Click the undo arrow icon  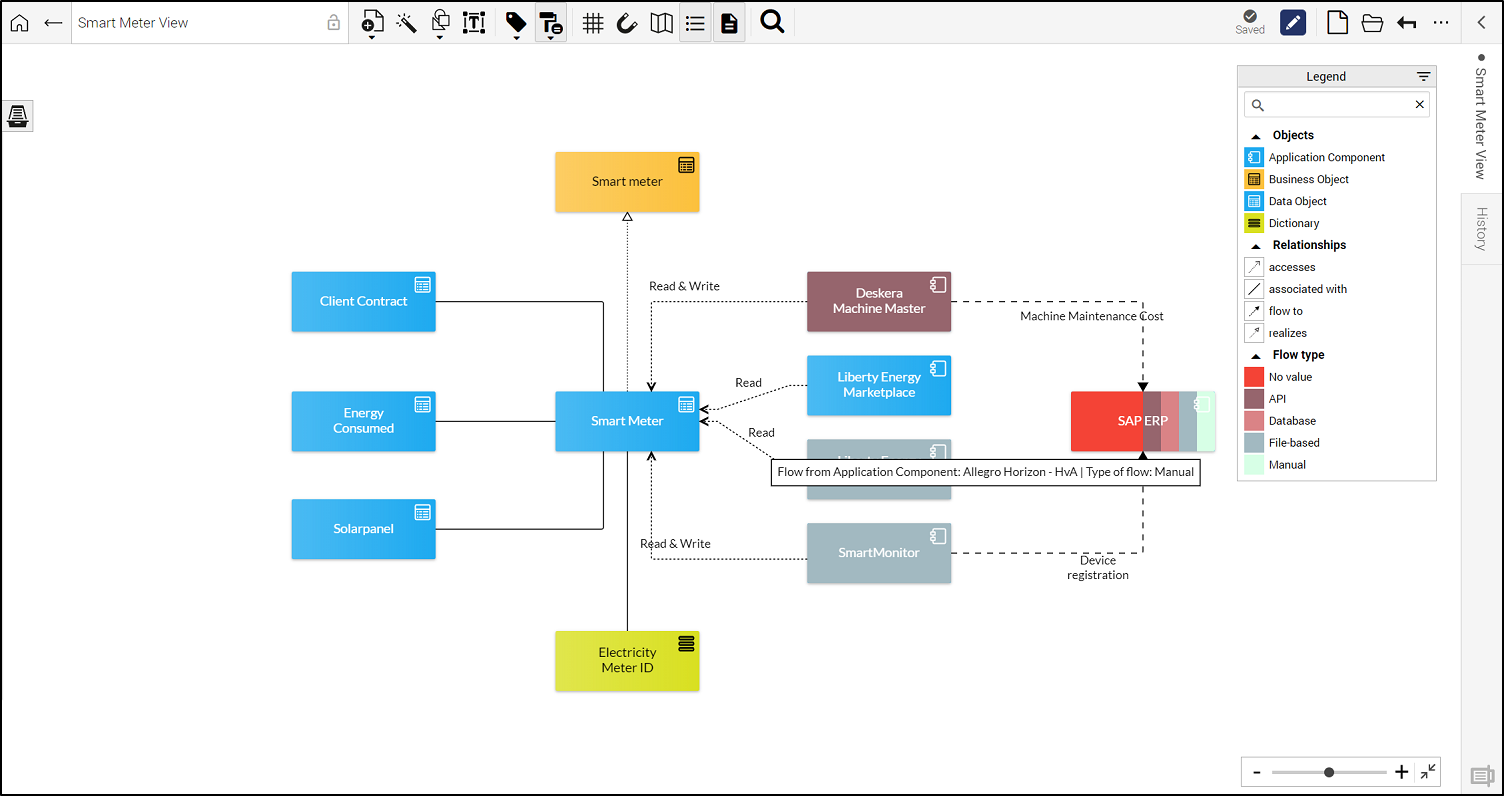(1407, 23)
